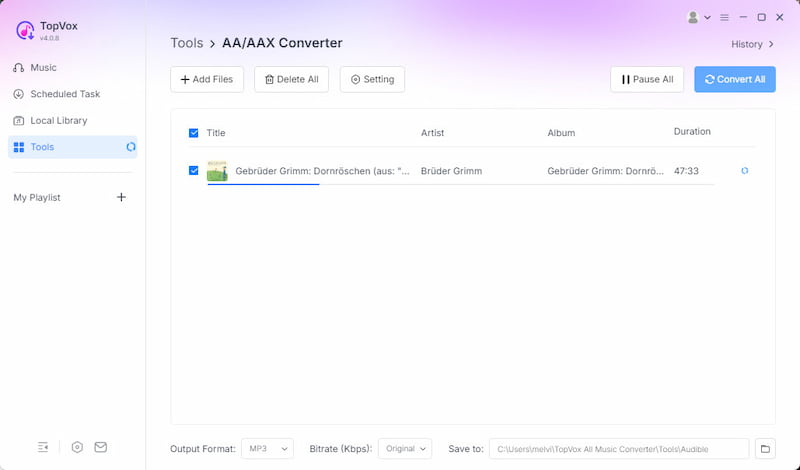Image resolution: width=800 pixels, height=470 pixels.
Task: Toggle the select-all checkbox beside Title
Action: pyautogui.click(x=194, y=133)
